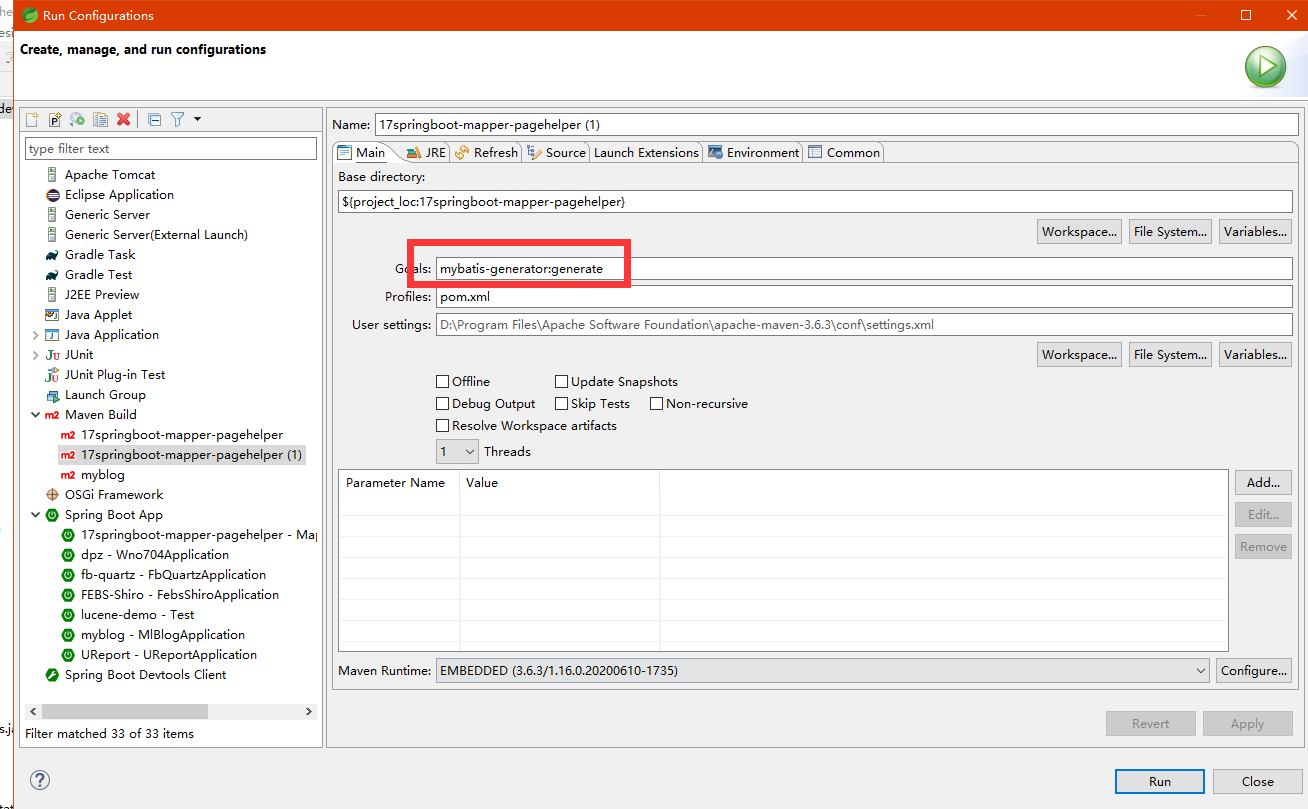Viewport: 1308px width, 809px height.
Task: Delete selected launch configuration with red X
Action: [x=123, y=120]
